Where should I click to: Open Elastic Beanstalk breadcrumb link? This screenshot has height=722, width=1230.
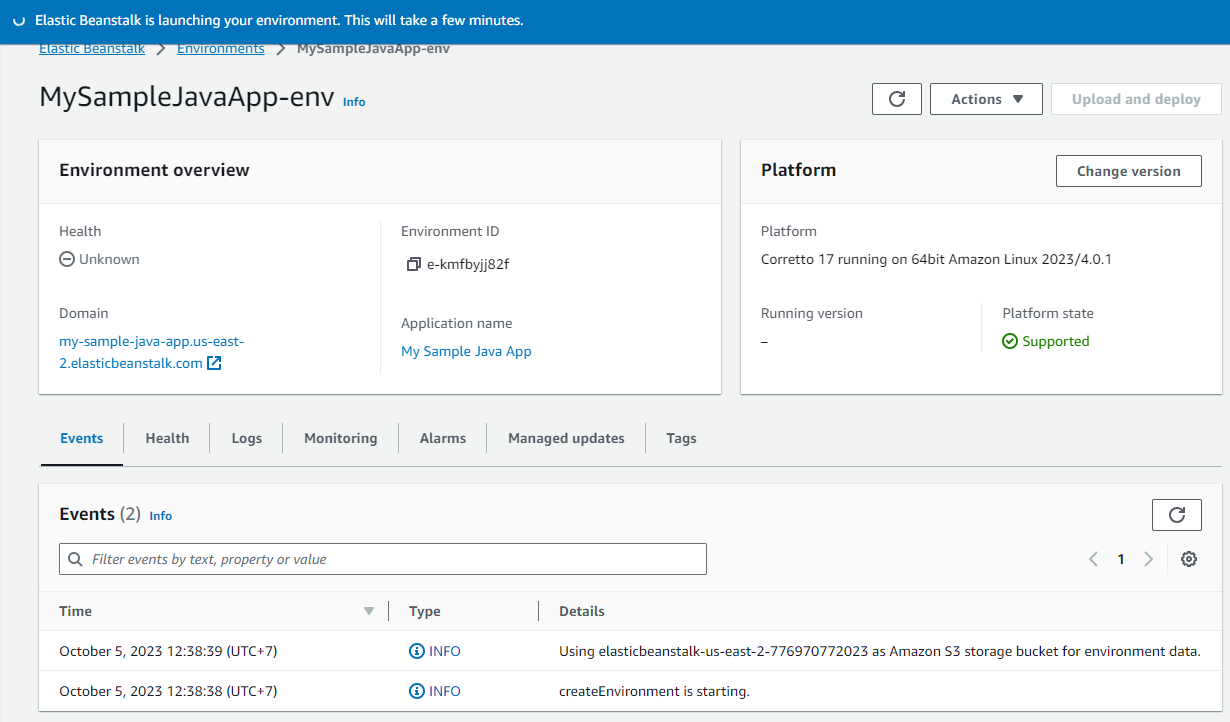point(92,49)
